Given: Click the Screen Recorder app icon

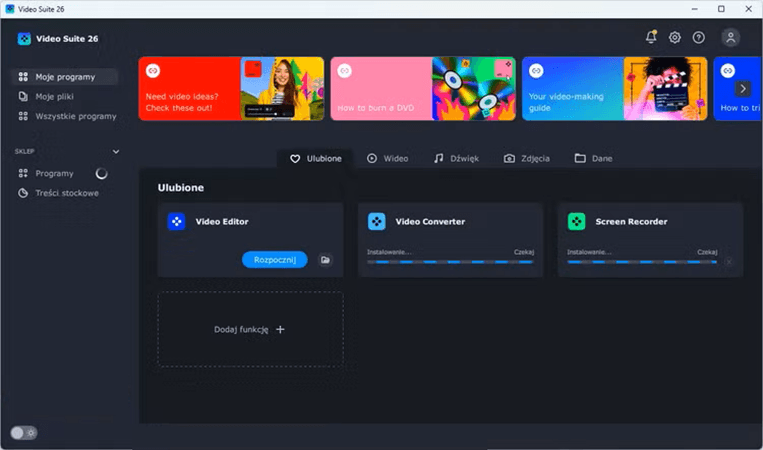Looking at the screenshot, I should click(x=577, y=221).
